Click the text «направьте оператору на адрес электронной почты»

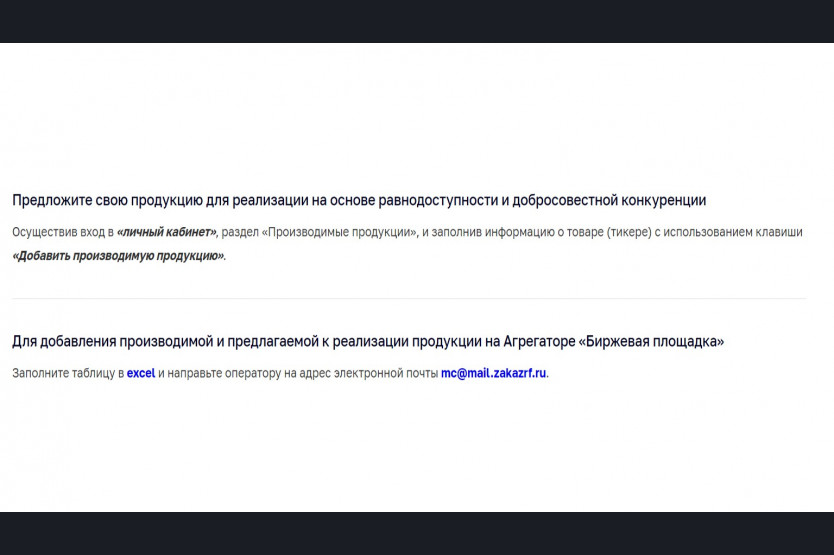tap(303, 373)
